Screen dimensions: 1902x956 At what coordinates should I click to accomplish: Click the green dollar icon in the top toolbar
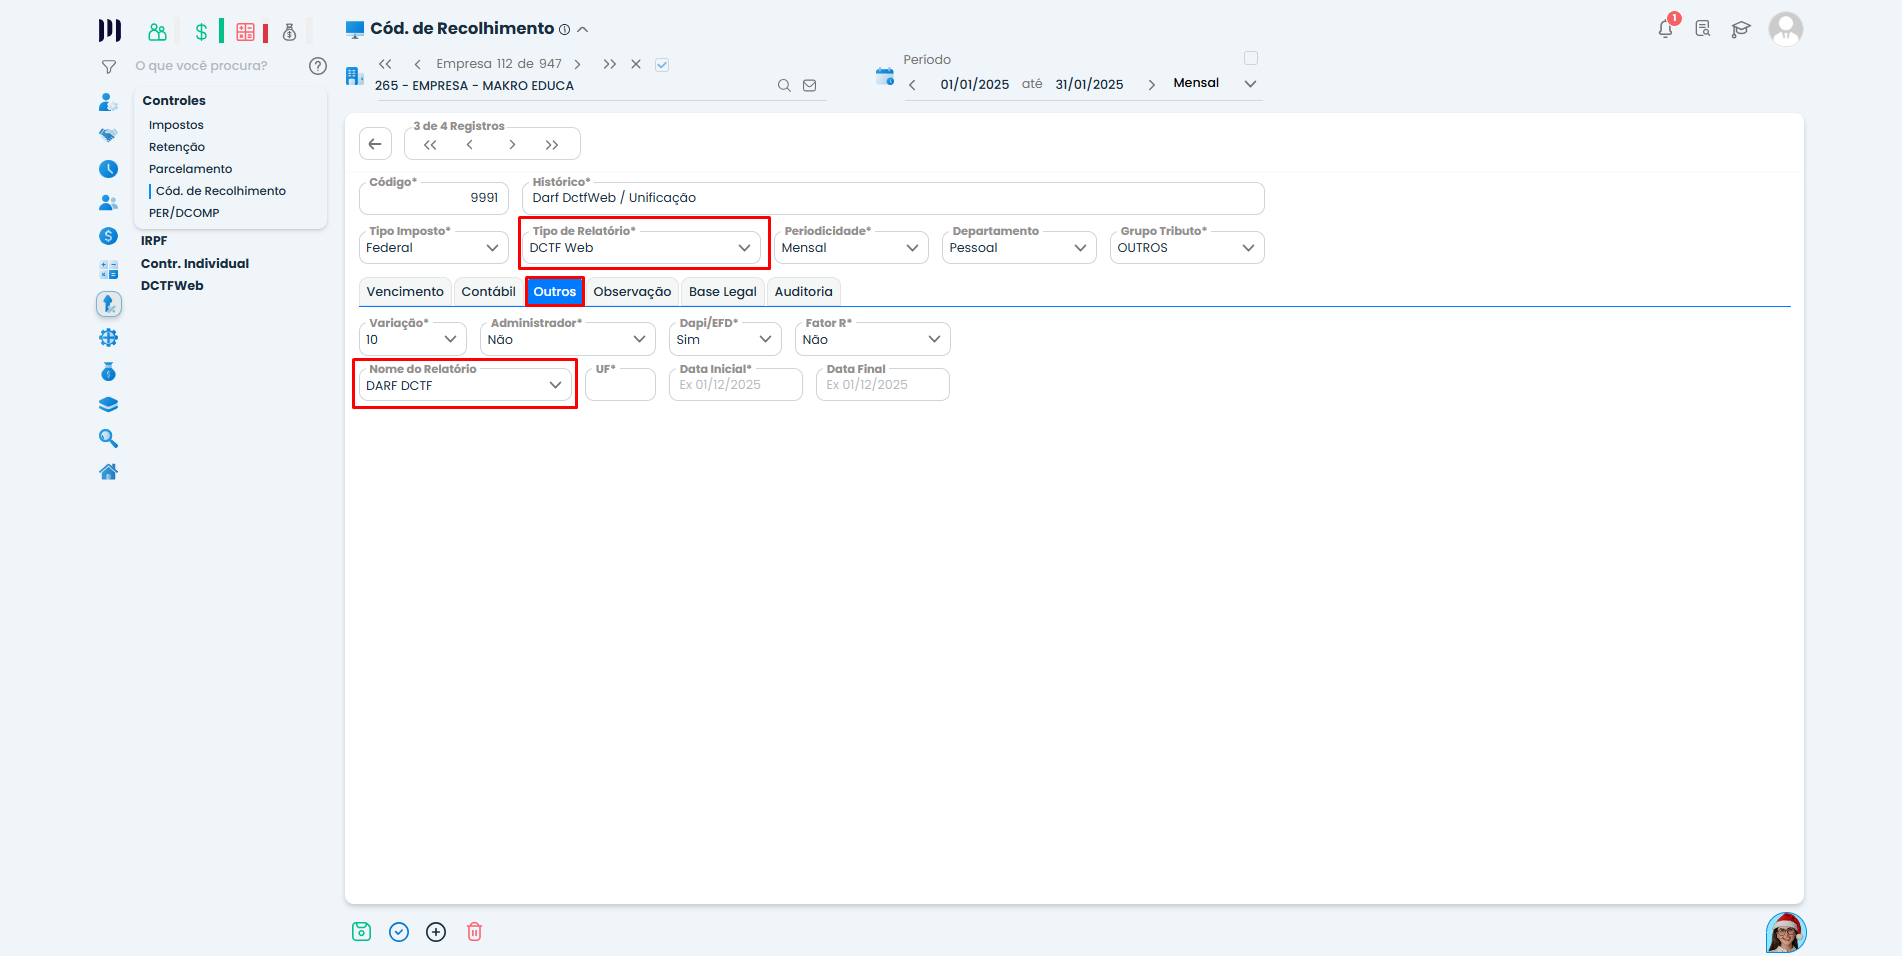coord(201,31)
